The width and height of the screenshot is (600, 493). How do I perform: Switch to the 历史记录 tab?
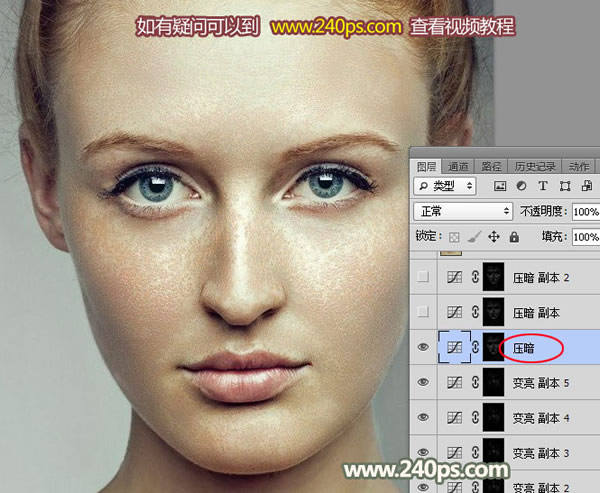(x=535, y=167)
